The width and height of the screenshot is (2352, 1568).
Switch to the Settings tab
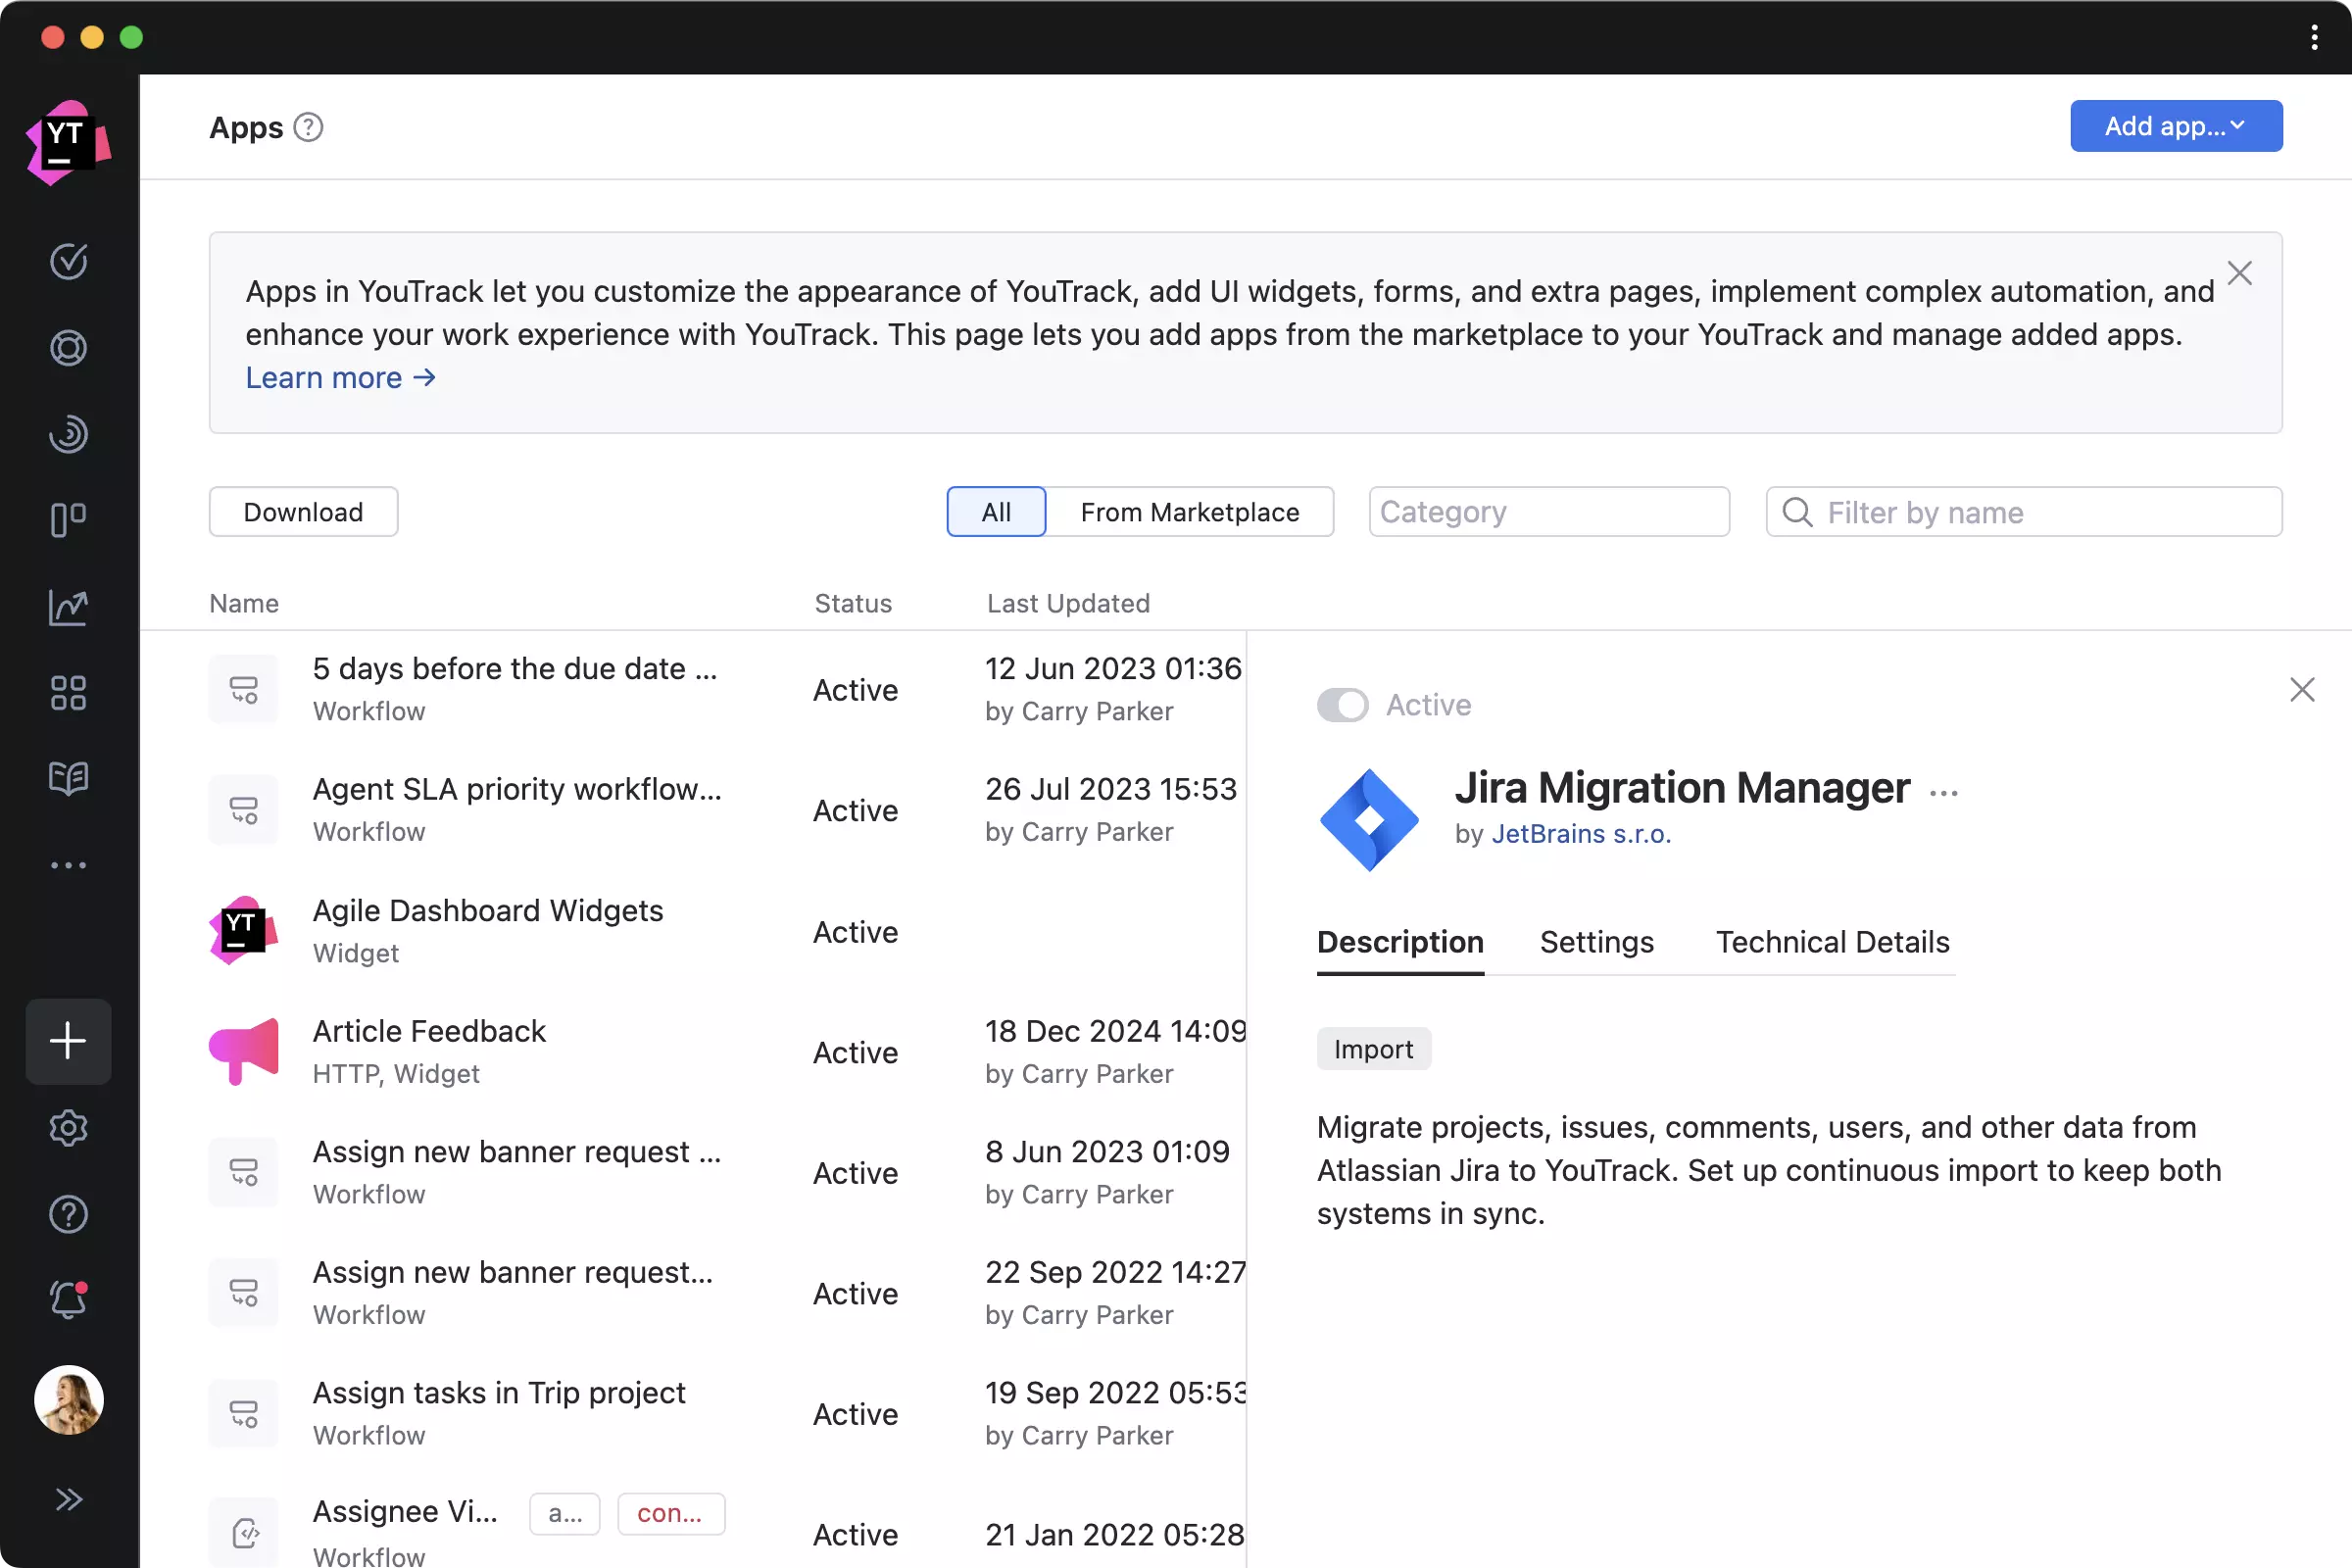1596,942
